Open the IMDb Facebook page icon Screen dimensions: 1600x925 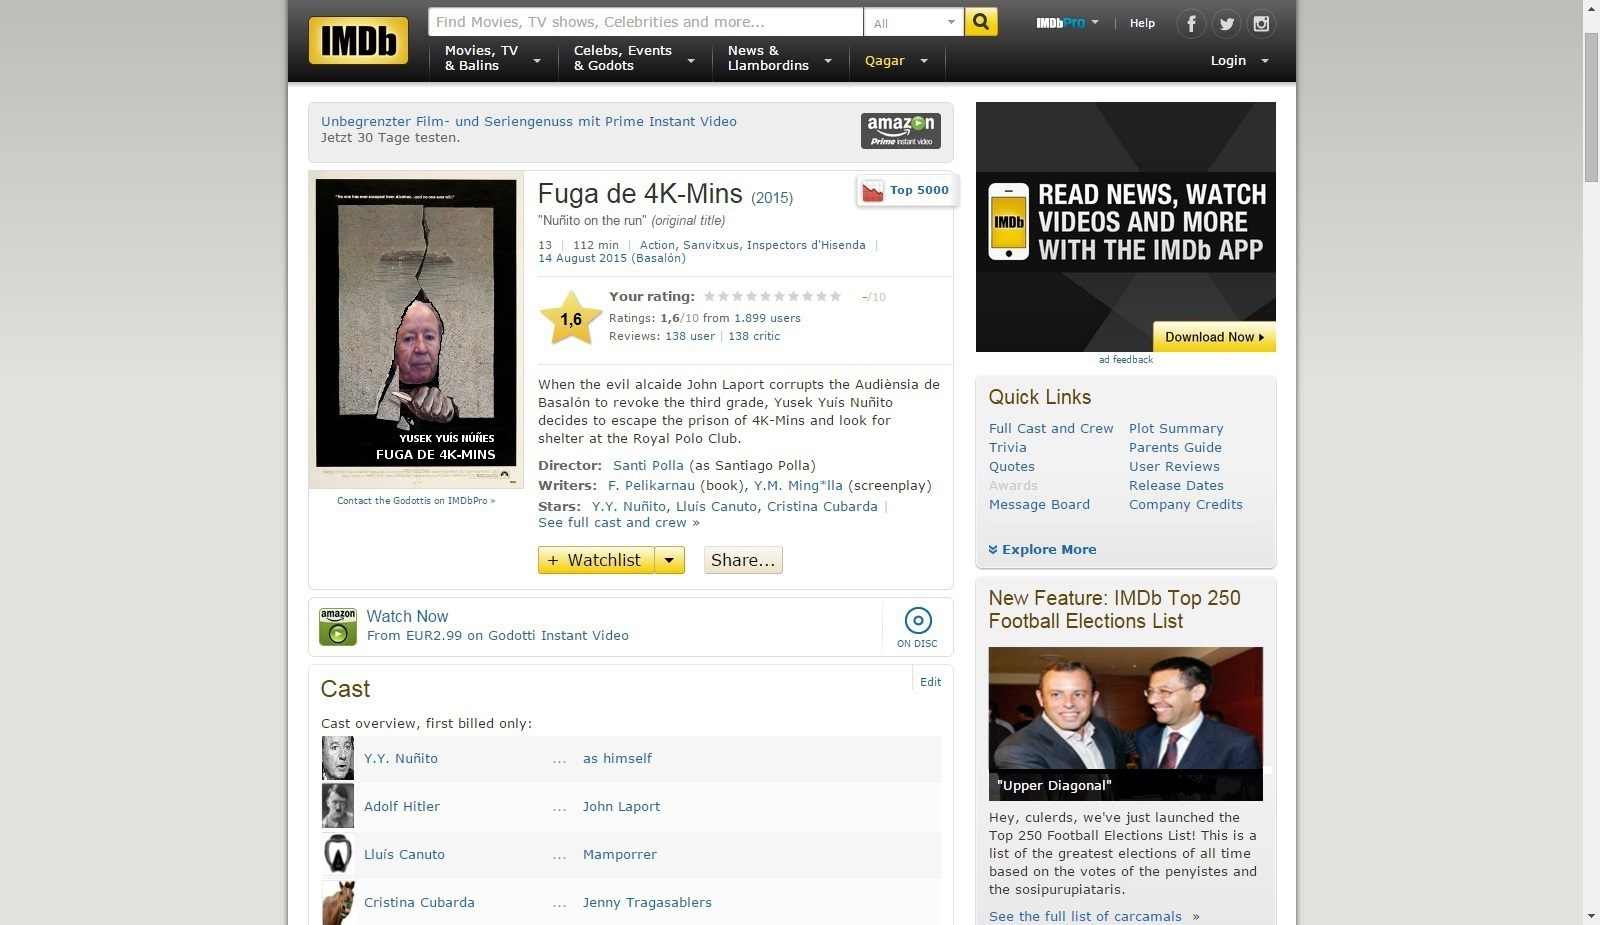click(x=1191, y=24)
